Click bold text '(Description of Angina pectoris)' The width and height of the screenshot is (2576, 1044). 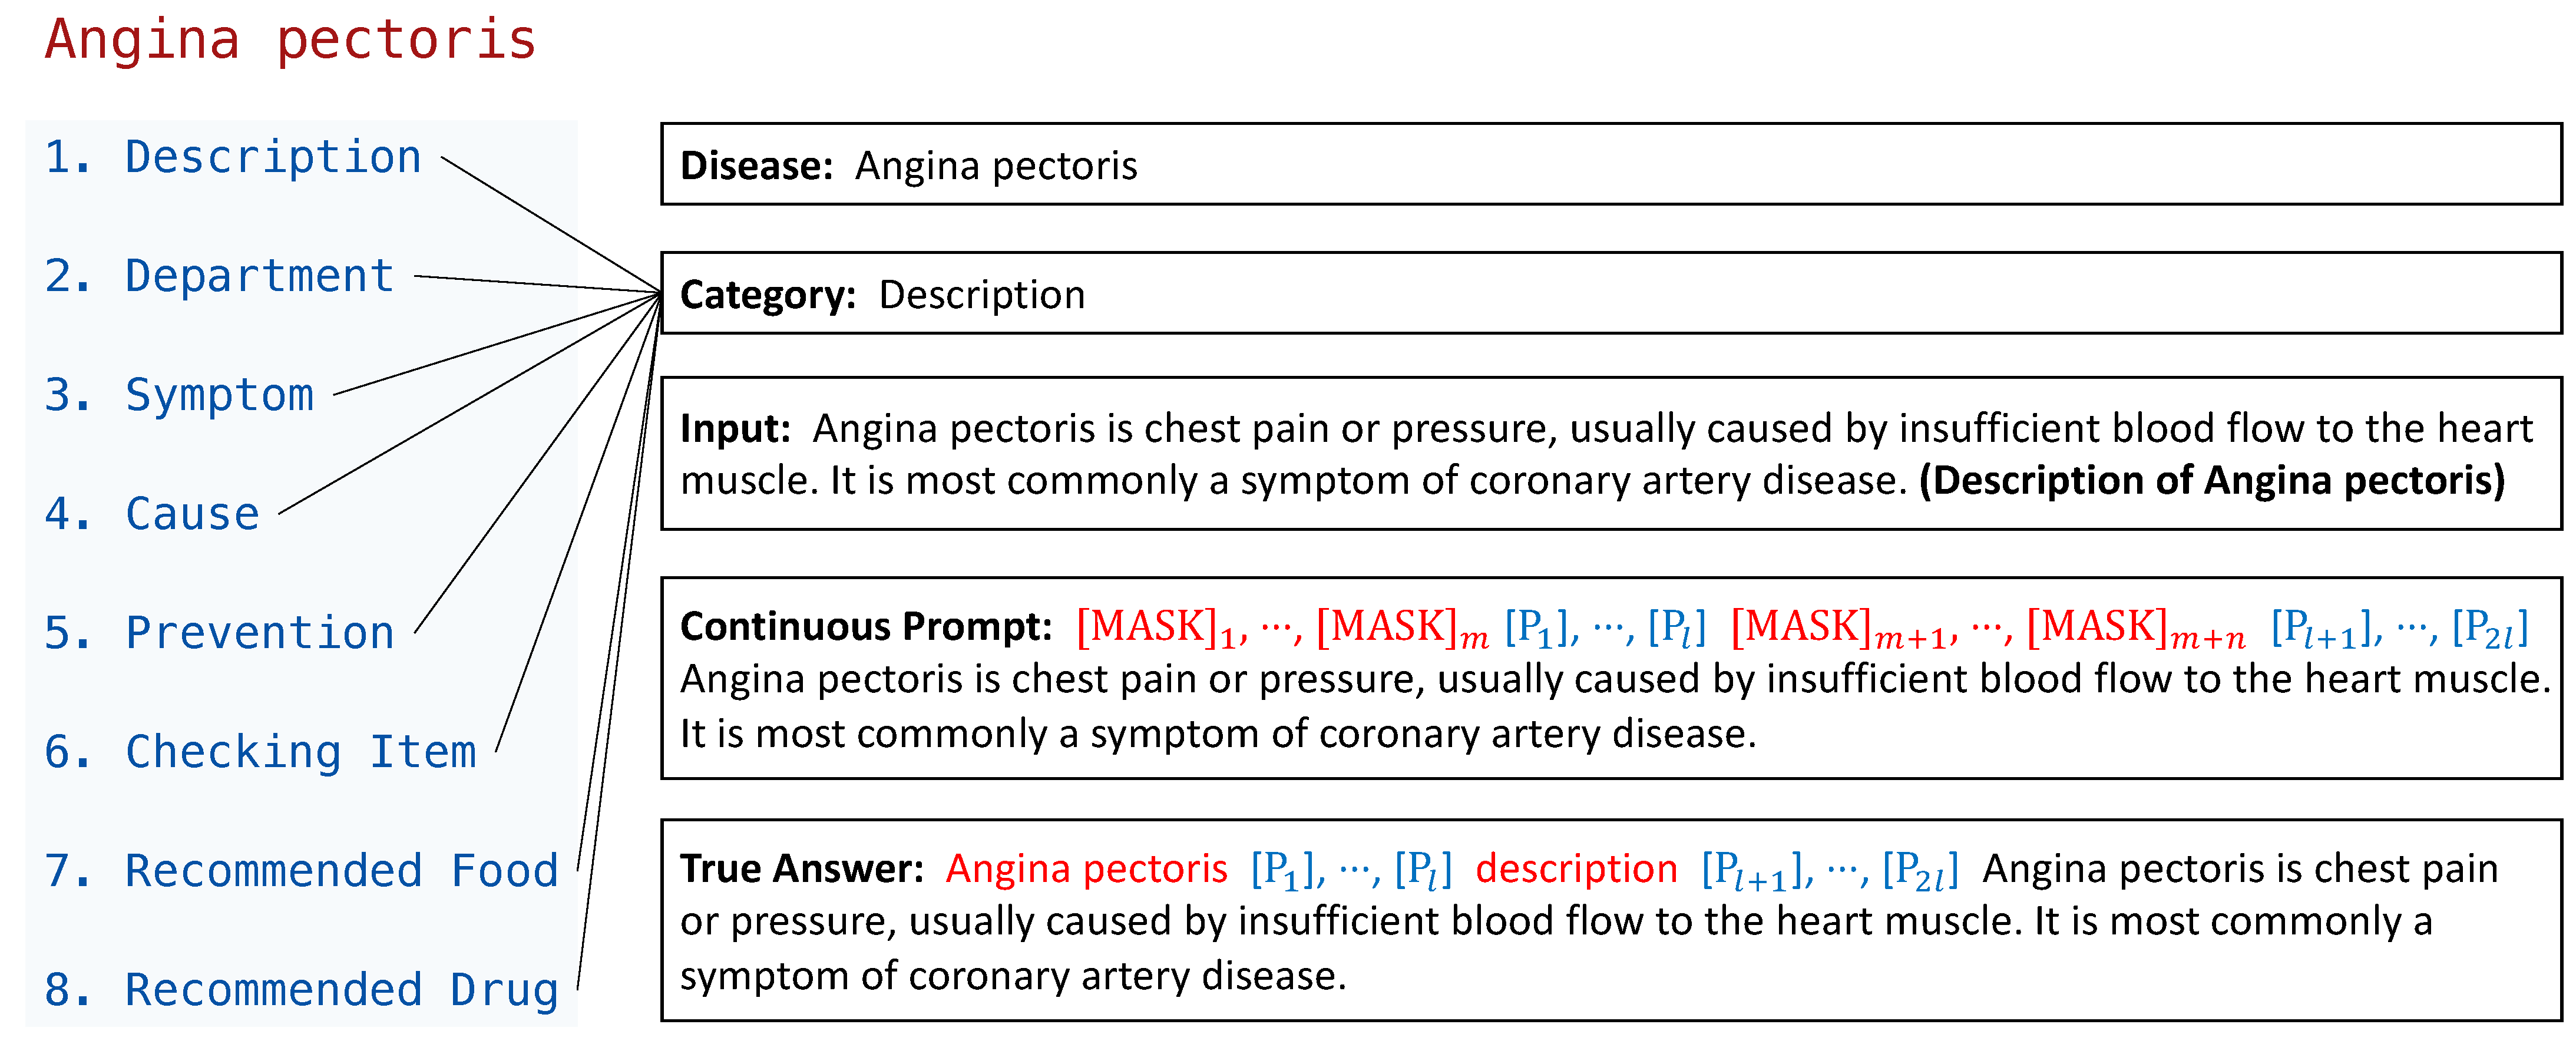pyautogui.click(x=2212, y=481)
